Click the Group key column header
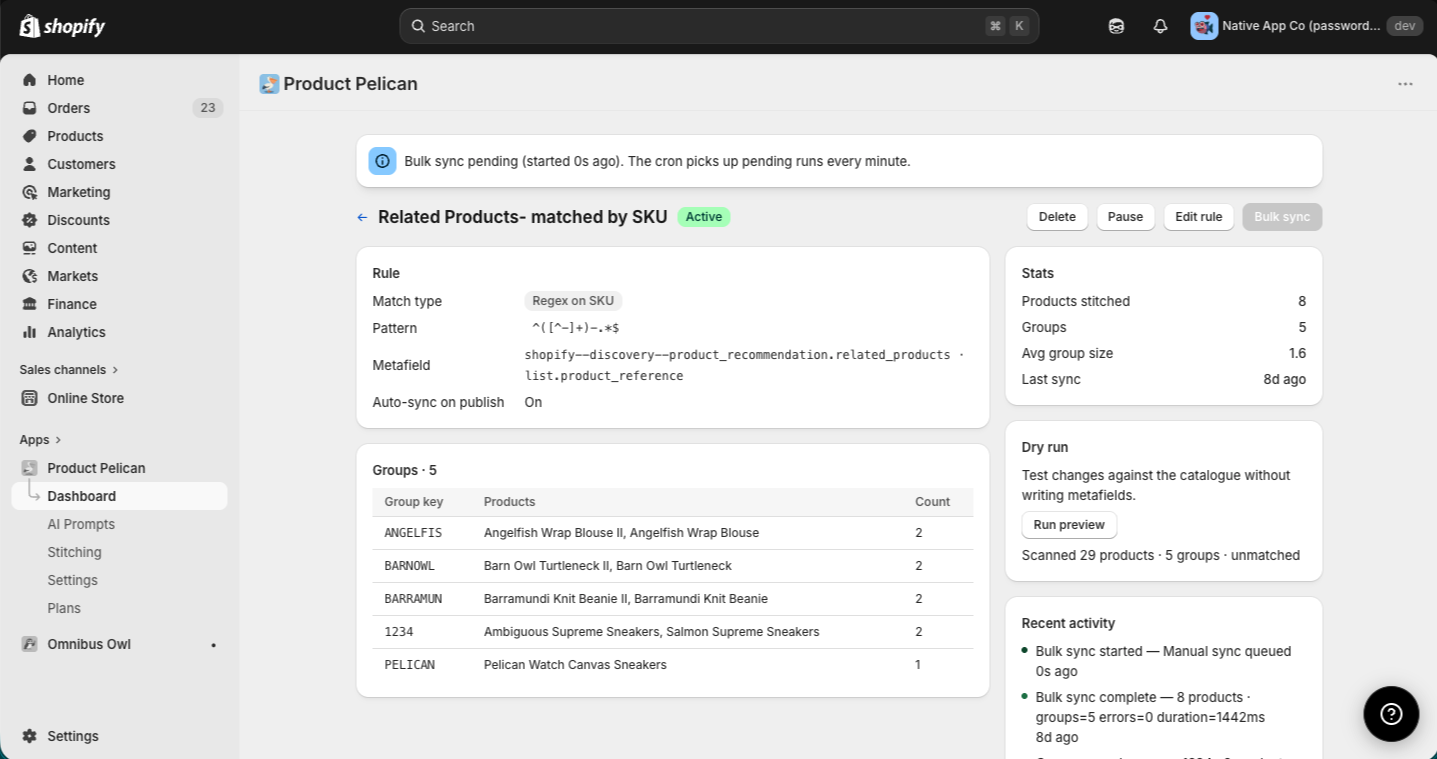Viewport: 1437px width, 759px height. (x=414, y=502)
